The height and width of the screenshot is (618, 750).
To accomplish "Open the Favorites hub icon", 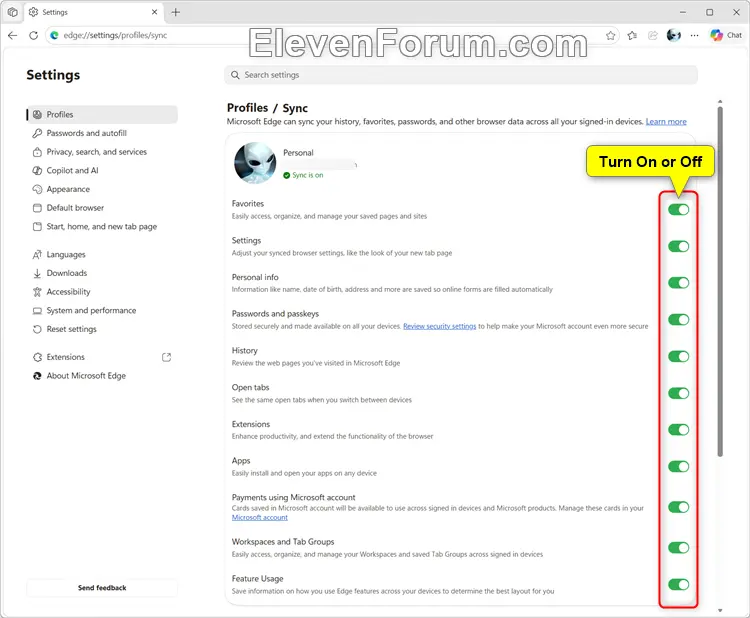I will [632, 35].
